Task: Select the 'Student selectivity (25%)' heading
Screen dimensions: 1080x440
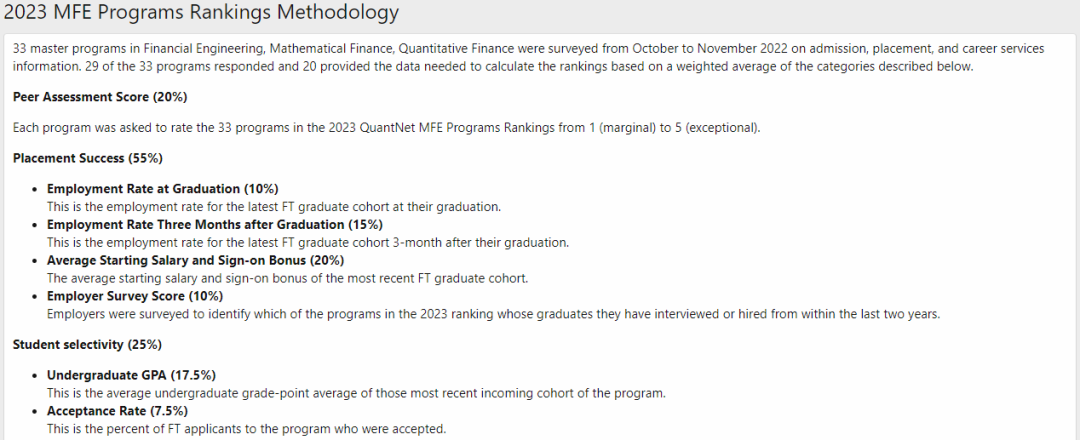Action: 87,344
